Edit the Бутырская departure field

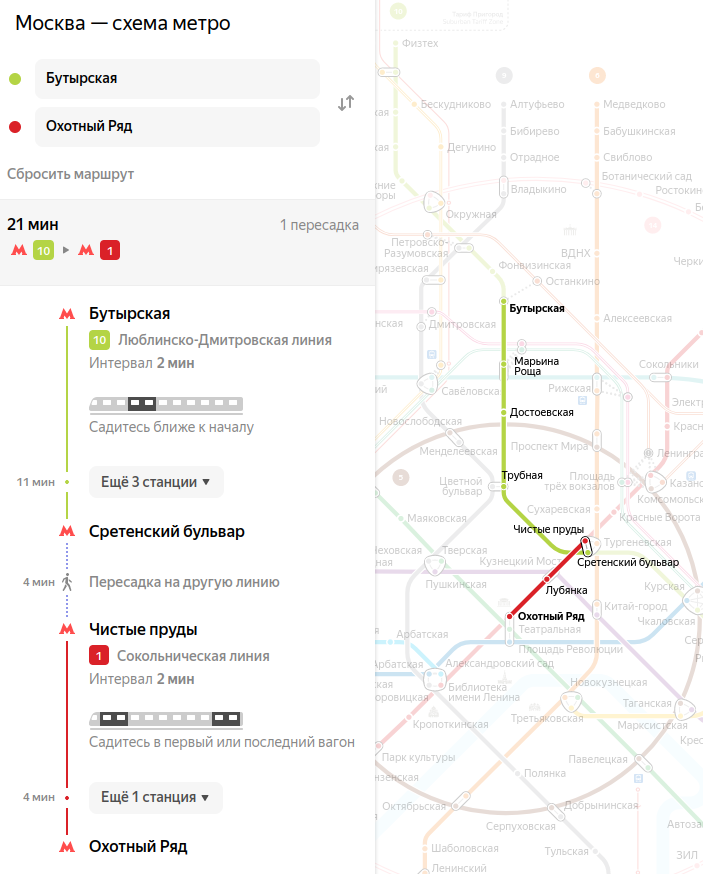tap(177, 79)
